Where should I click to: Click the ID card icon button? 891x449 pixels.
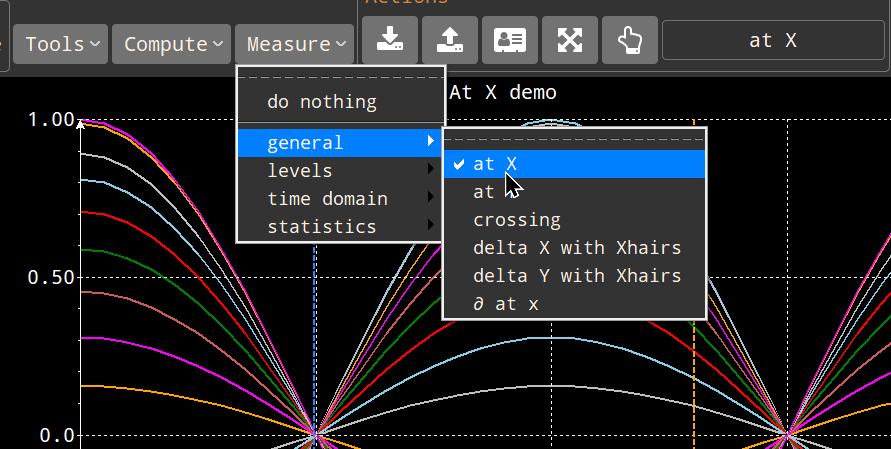(x=510, y=40)
